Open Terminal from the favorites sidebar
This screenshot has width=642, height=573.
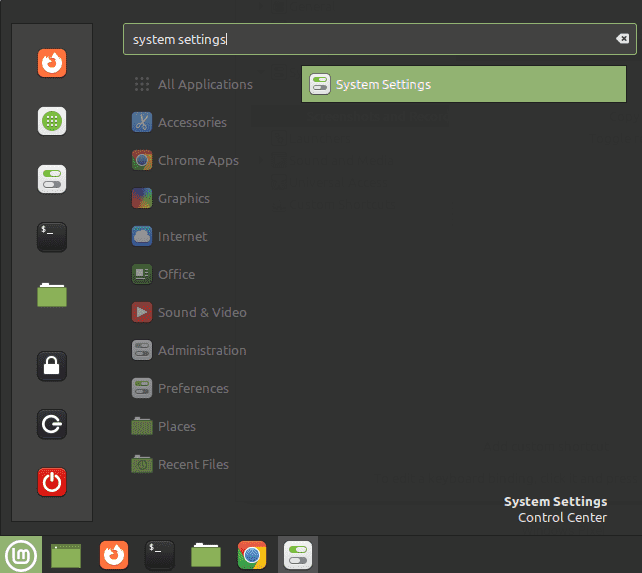tap(52, 237)
